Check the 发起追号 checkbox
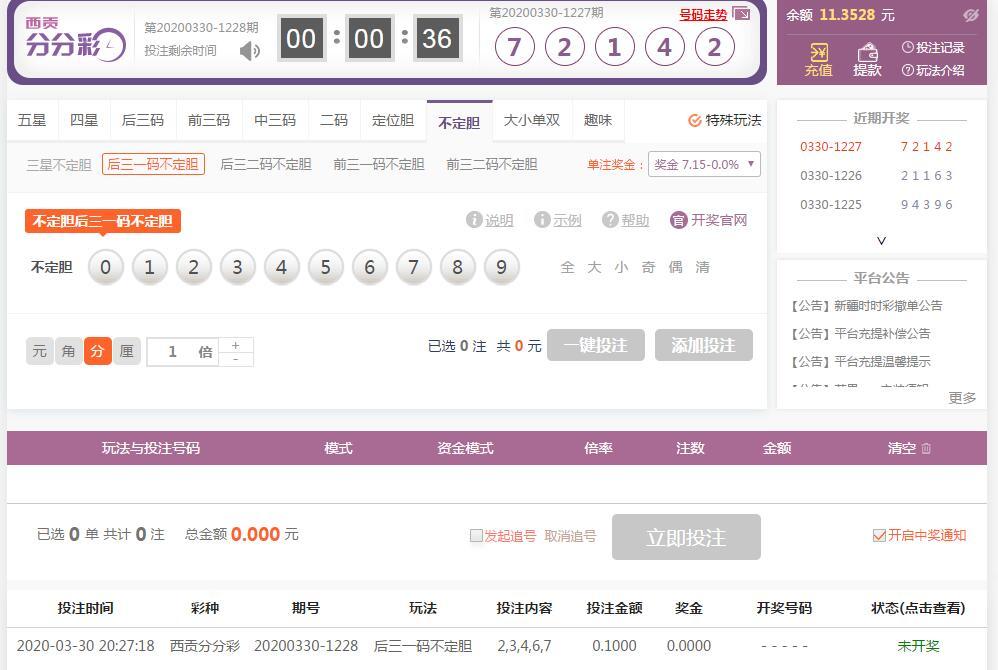Image resolution: width=998 pixels, height=670 pixels. coord(476,536)
